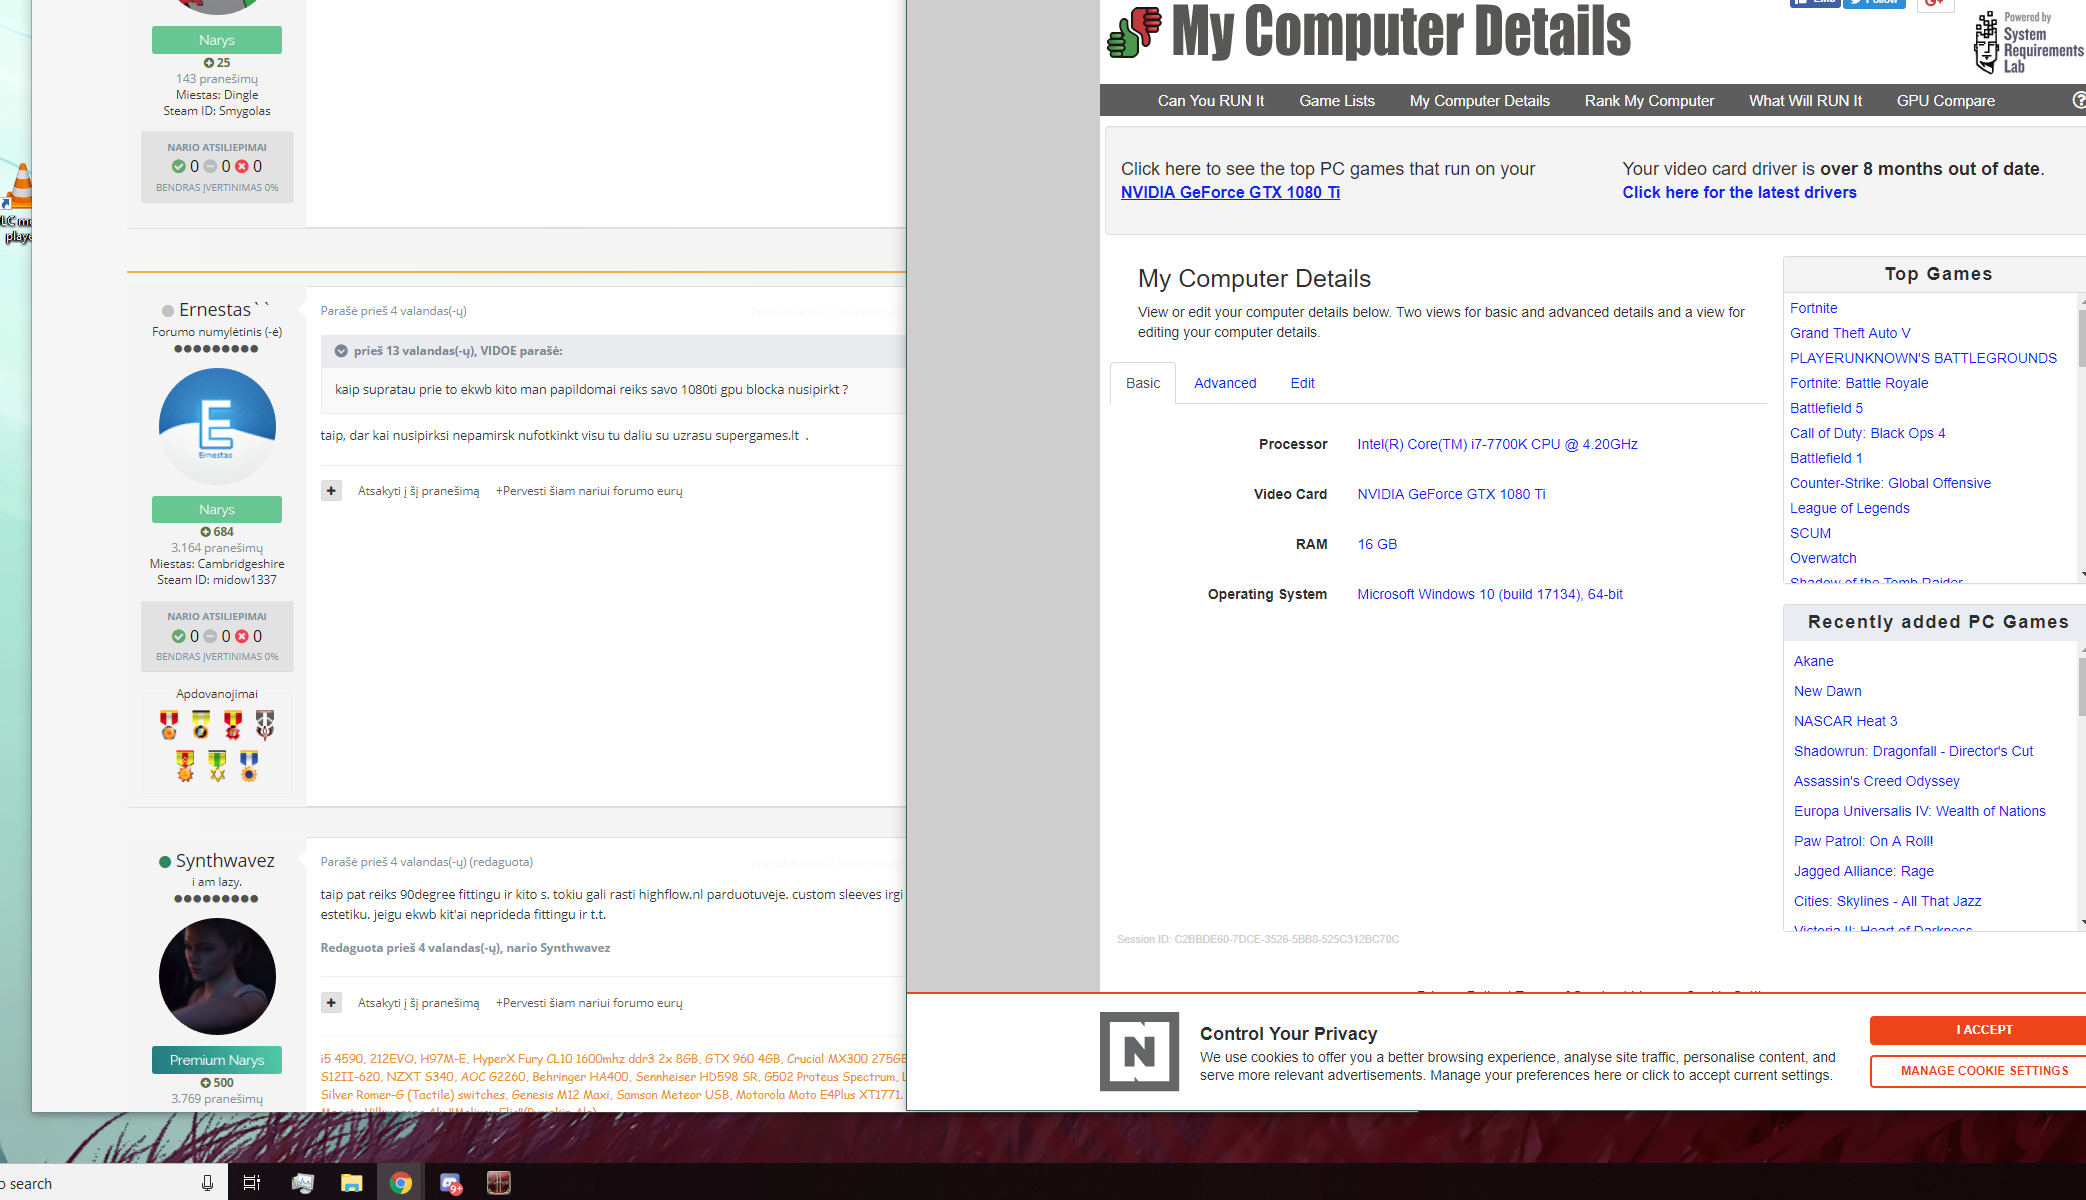
Task: Click NVIDIA GeForce GTX 1080 Ti top games link
Action: 1230,192
